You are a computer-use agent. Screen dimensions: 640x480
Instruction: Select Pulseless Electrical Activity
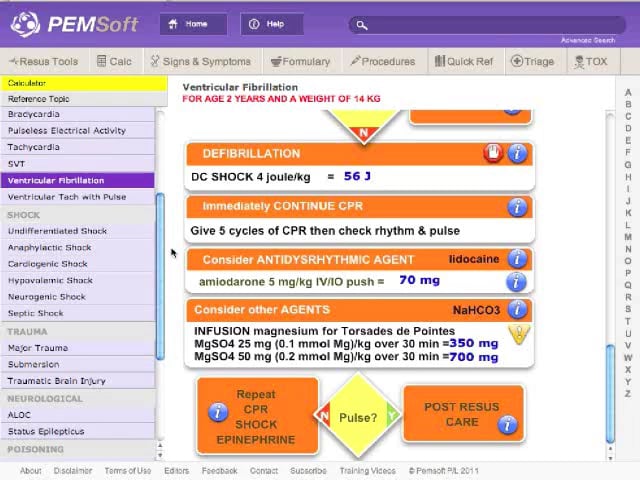(x=78, y=131)
